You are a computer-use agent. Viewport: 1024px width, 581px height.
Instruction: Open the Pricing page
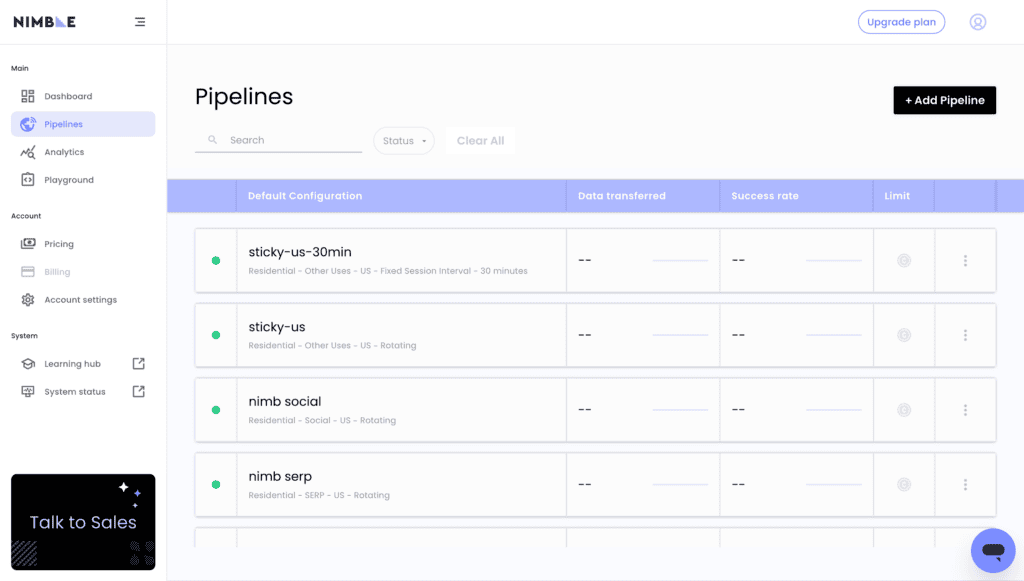pyautogui.click(x=83, y=243)
